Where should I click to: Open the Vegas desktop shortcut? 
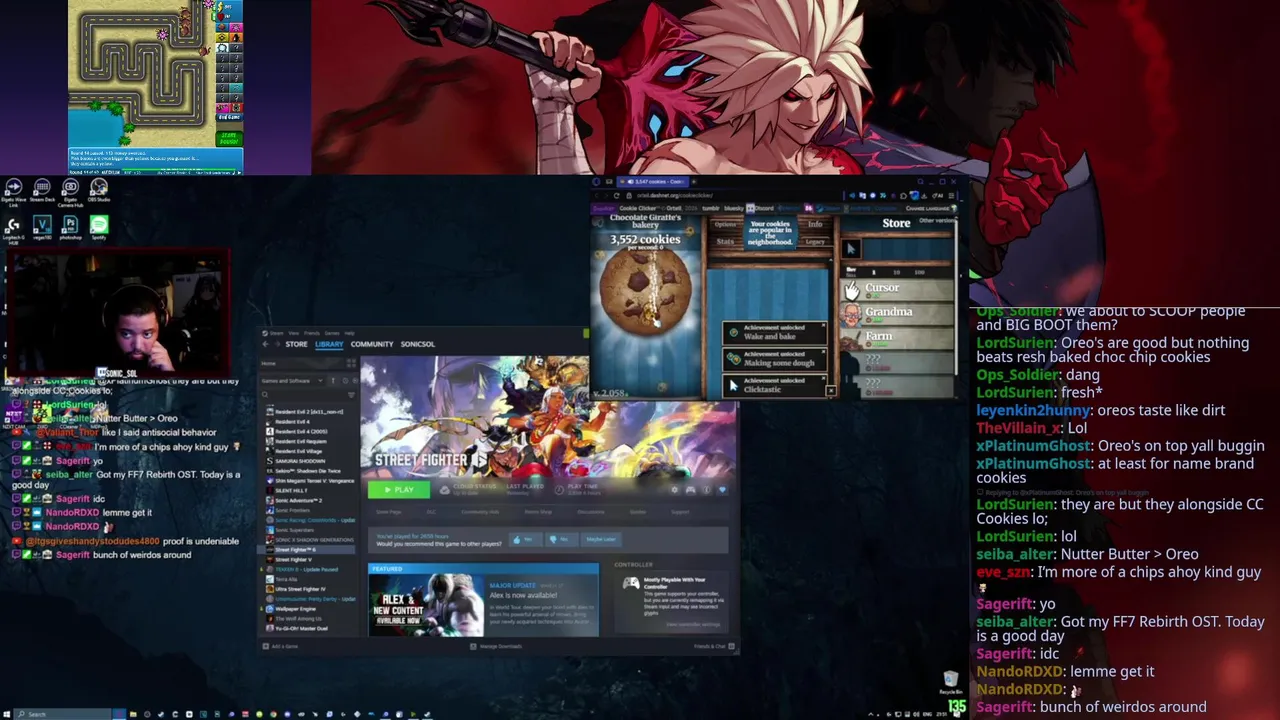pos(42,227)
